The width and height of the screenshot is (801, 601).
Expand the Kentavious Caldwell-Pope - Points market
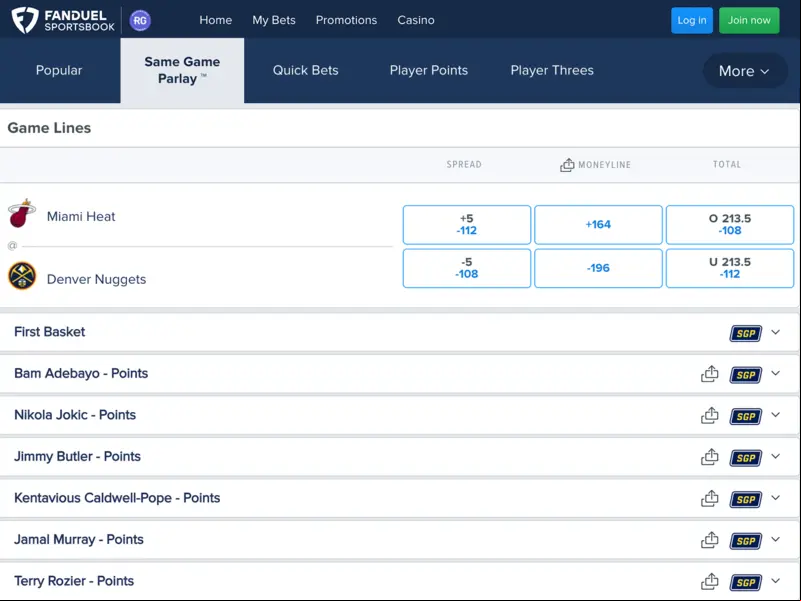[775, 498]
